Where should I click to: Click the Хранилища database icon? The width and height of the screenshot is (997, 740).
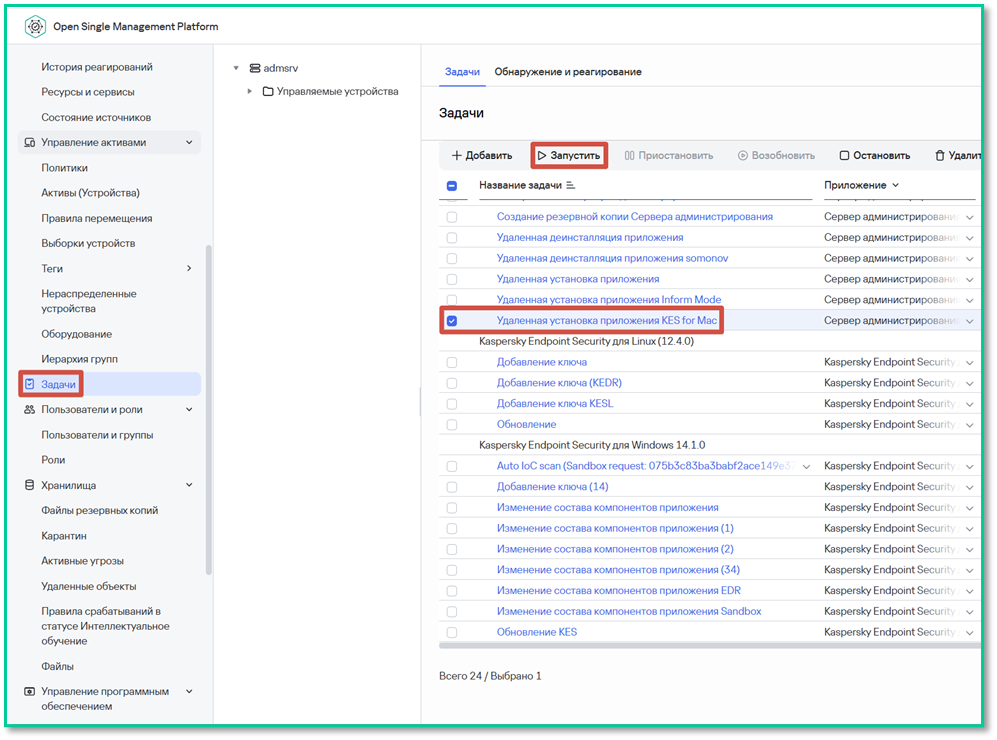[29, 485]
